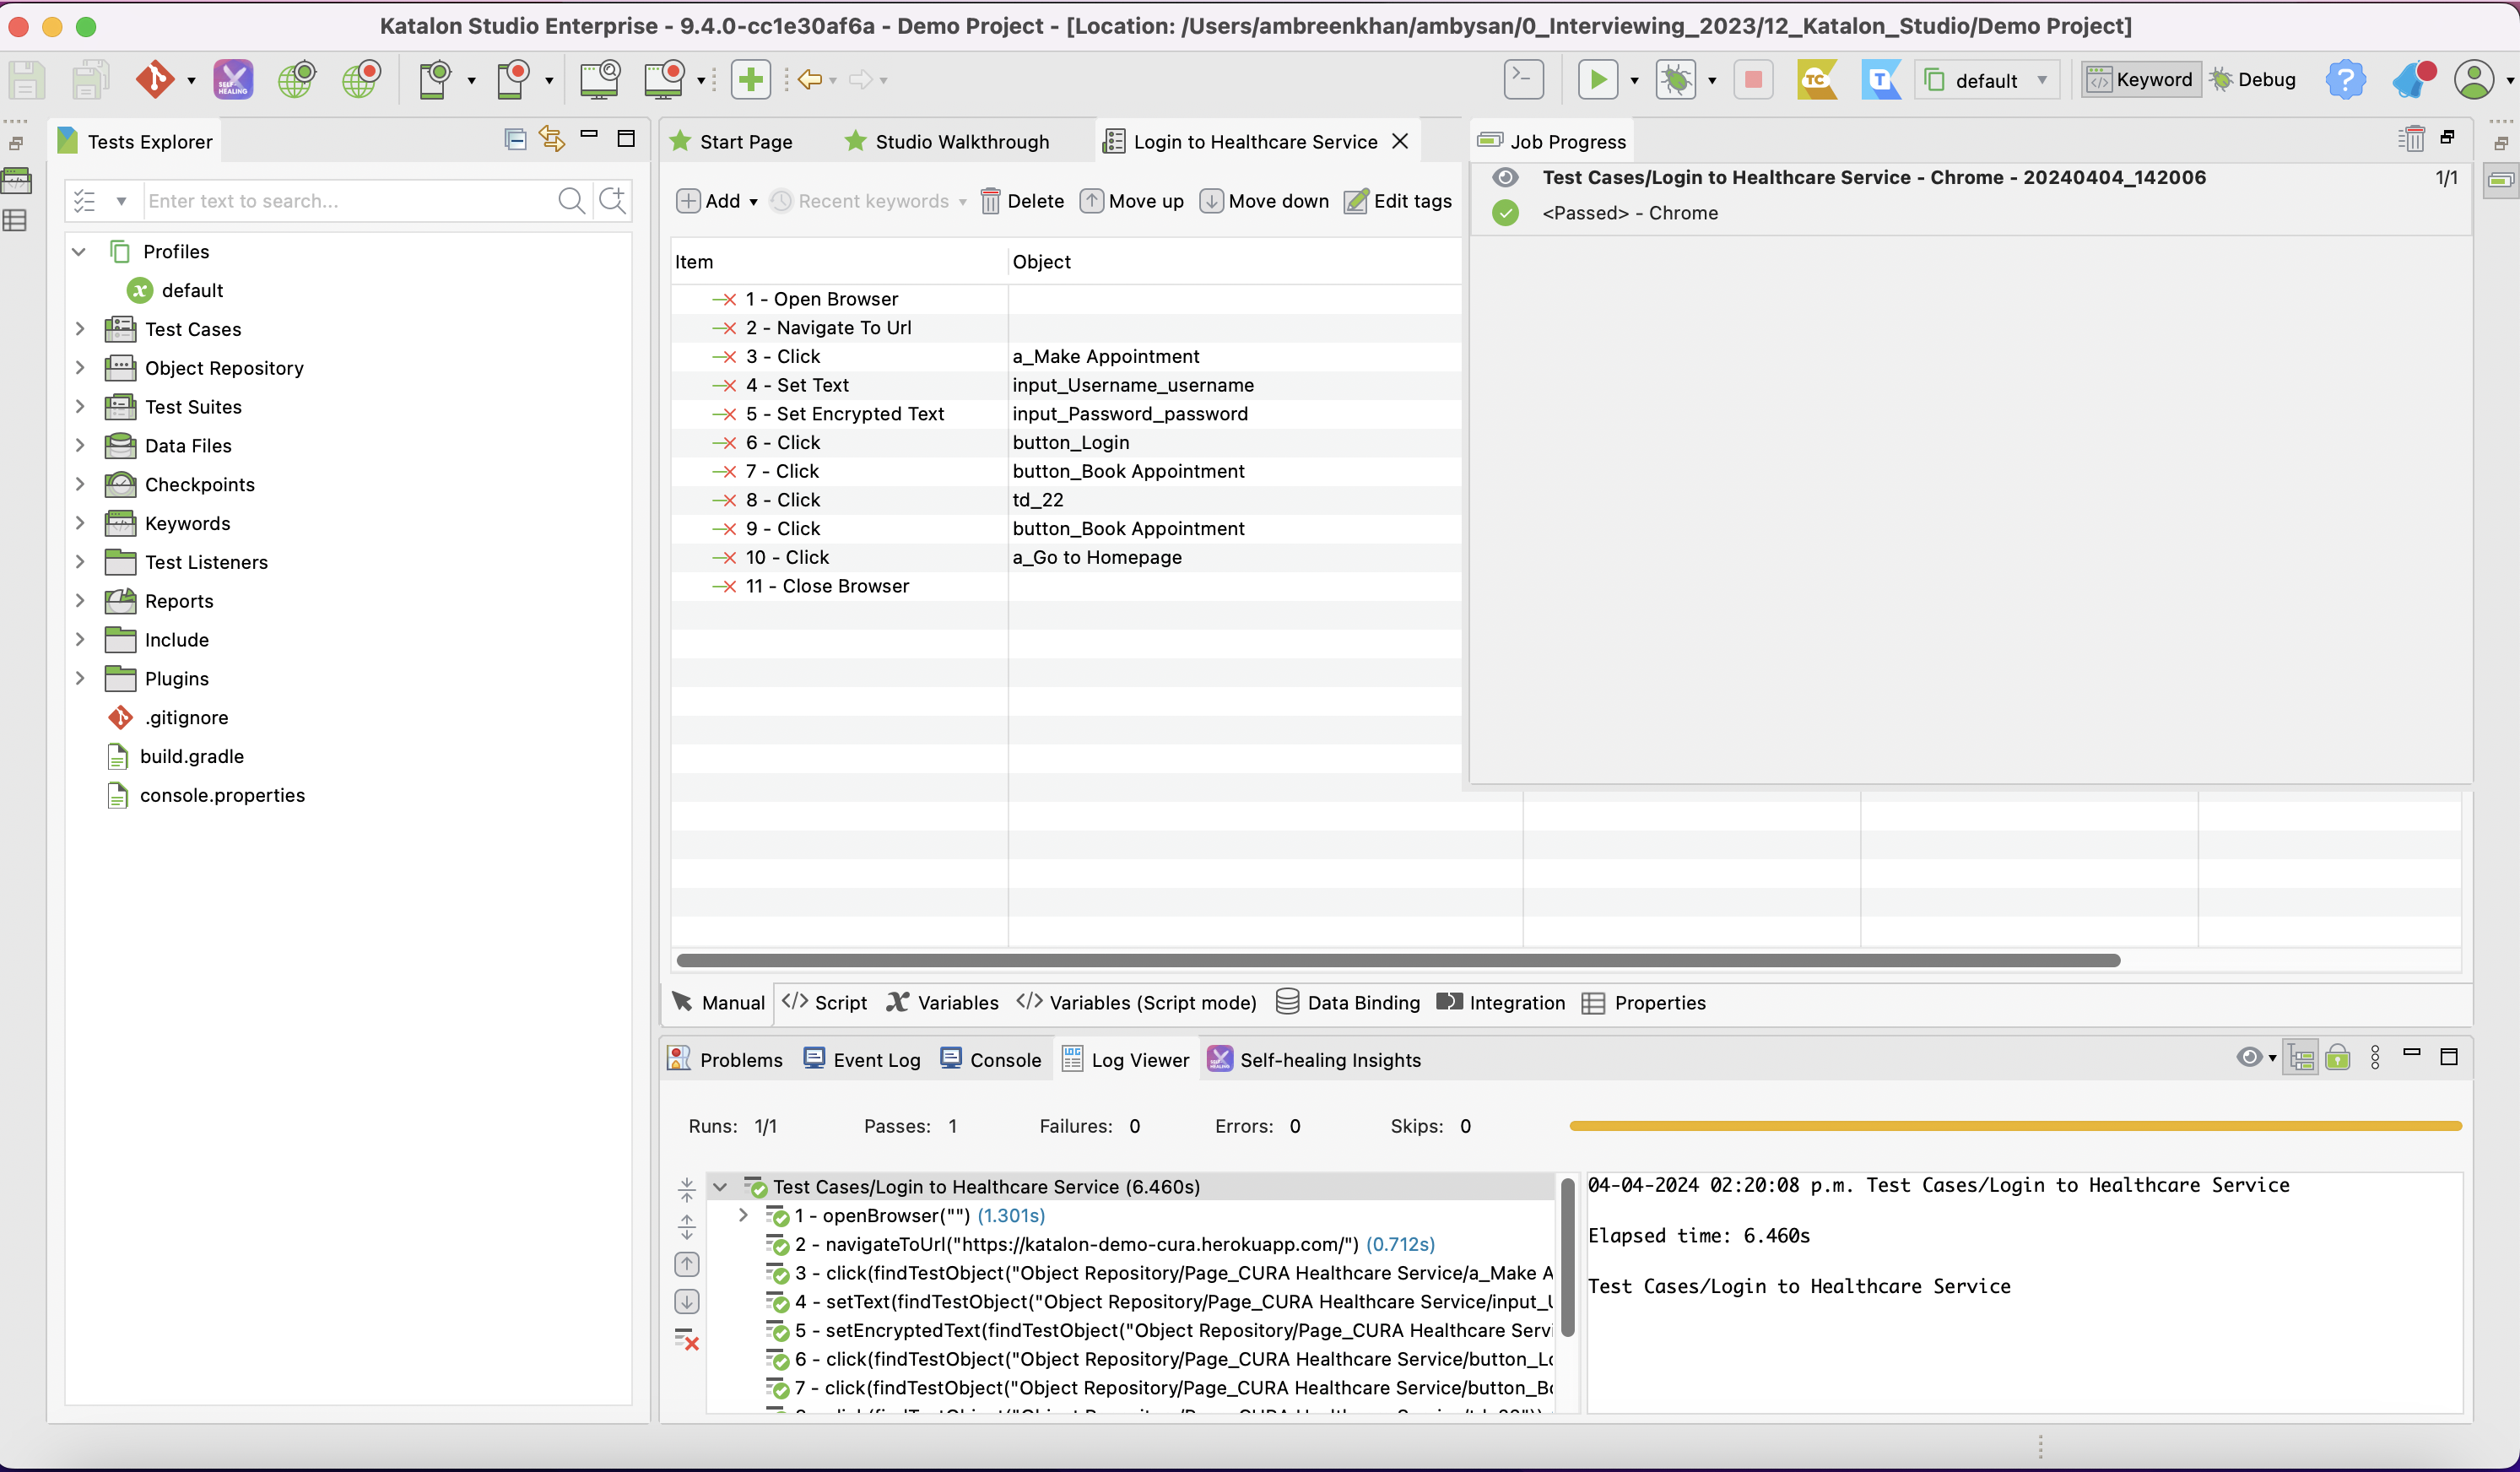This screenshot has height=1472, width=2520.
Task: Click the Link with Editor icon
Action: point(552,139)
